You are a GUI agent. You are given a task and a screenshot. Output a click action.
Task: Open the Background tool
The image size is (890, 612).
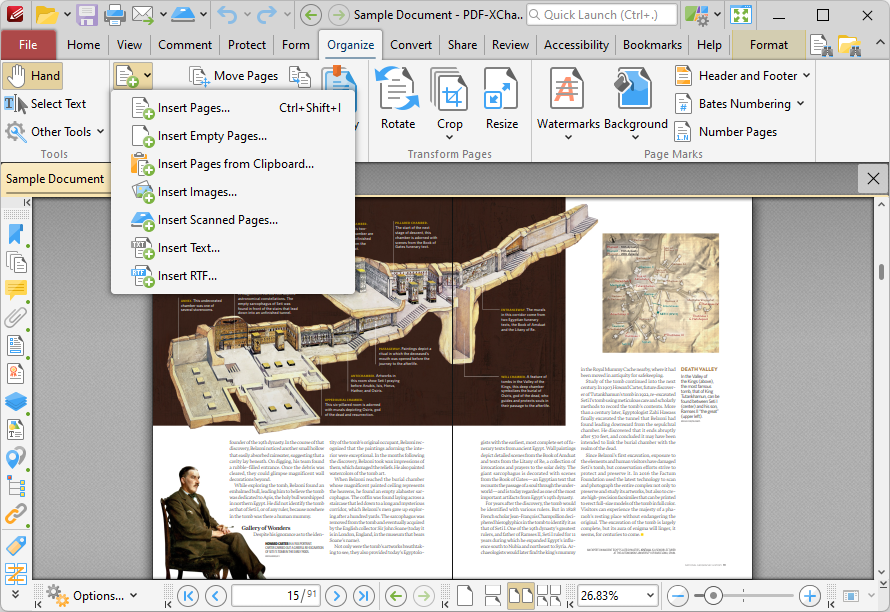635,102
